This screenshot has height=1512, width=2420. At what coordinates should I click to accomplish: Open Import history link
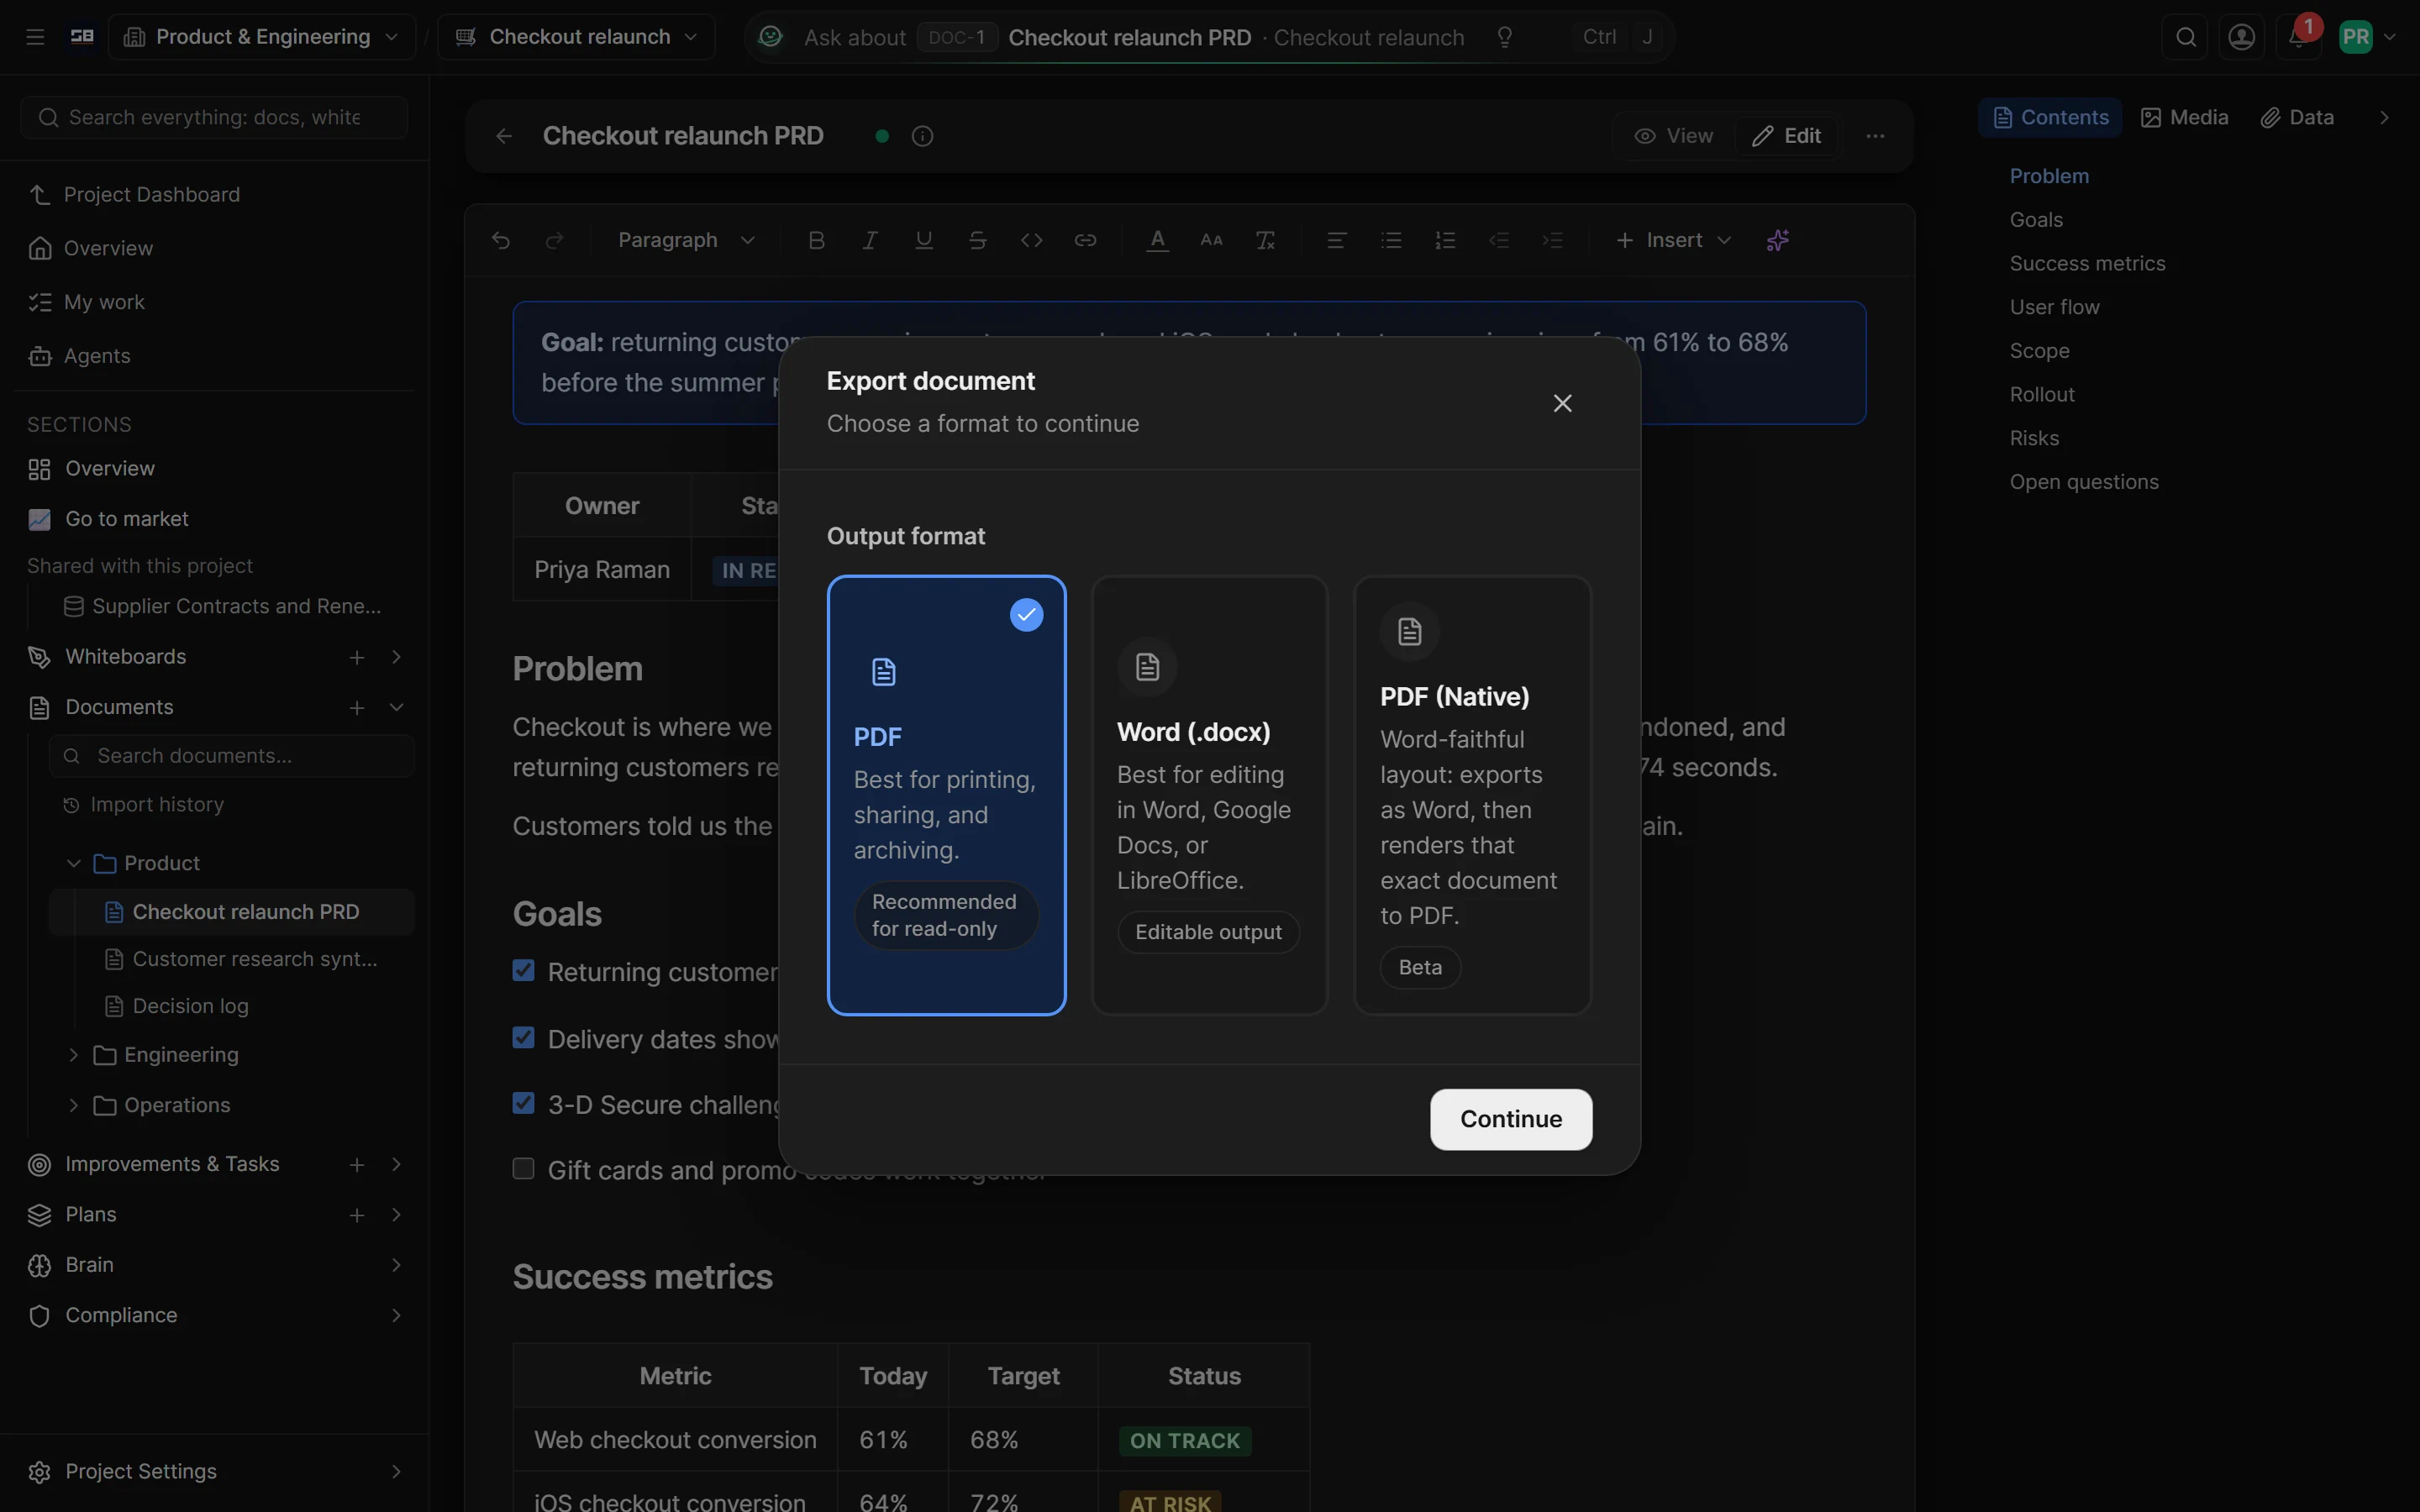pos(143,804)
